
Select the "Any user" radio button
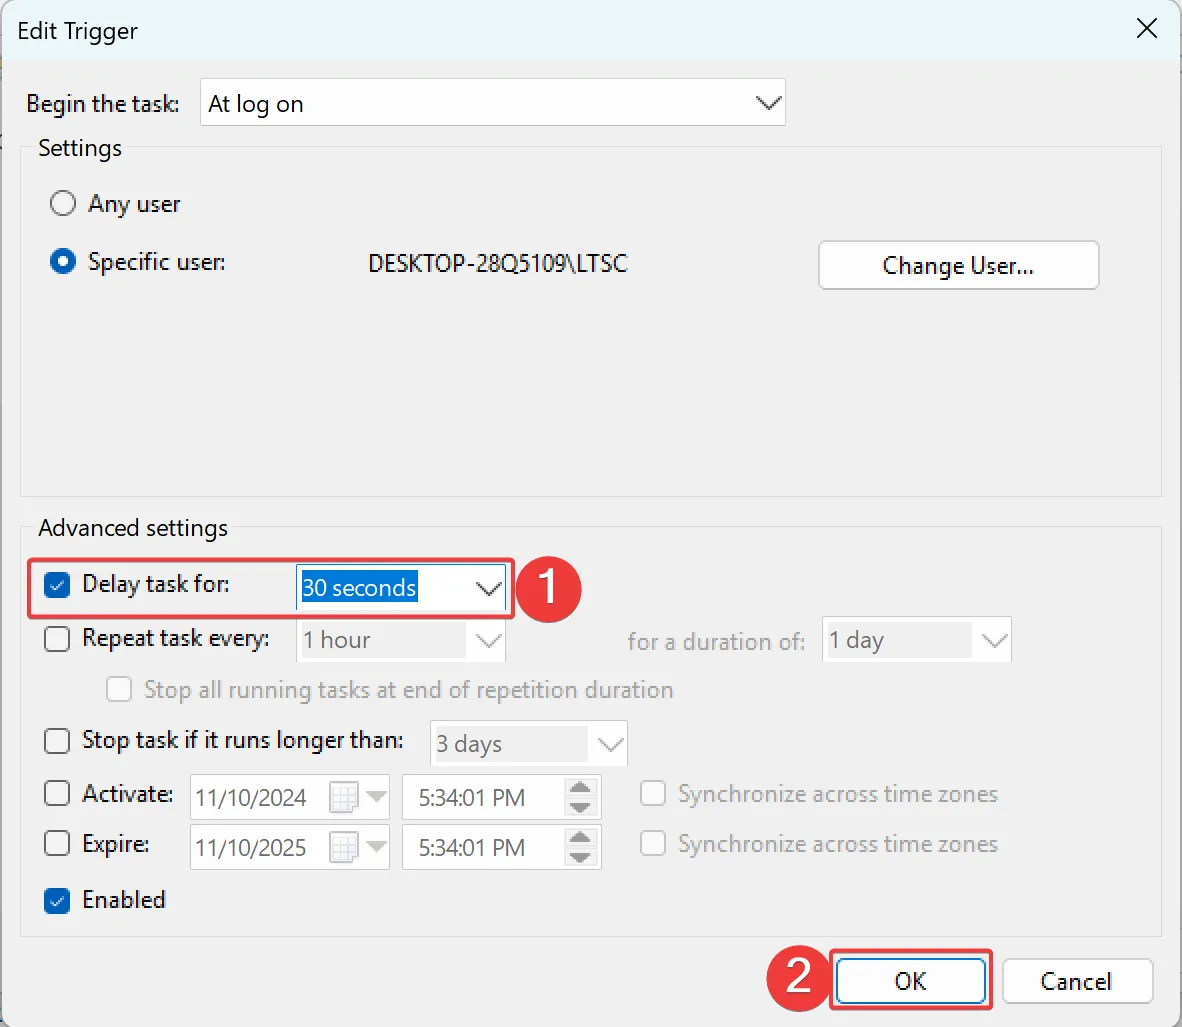tap(62, 203)
